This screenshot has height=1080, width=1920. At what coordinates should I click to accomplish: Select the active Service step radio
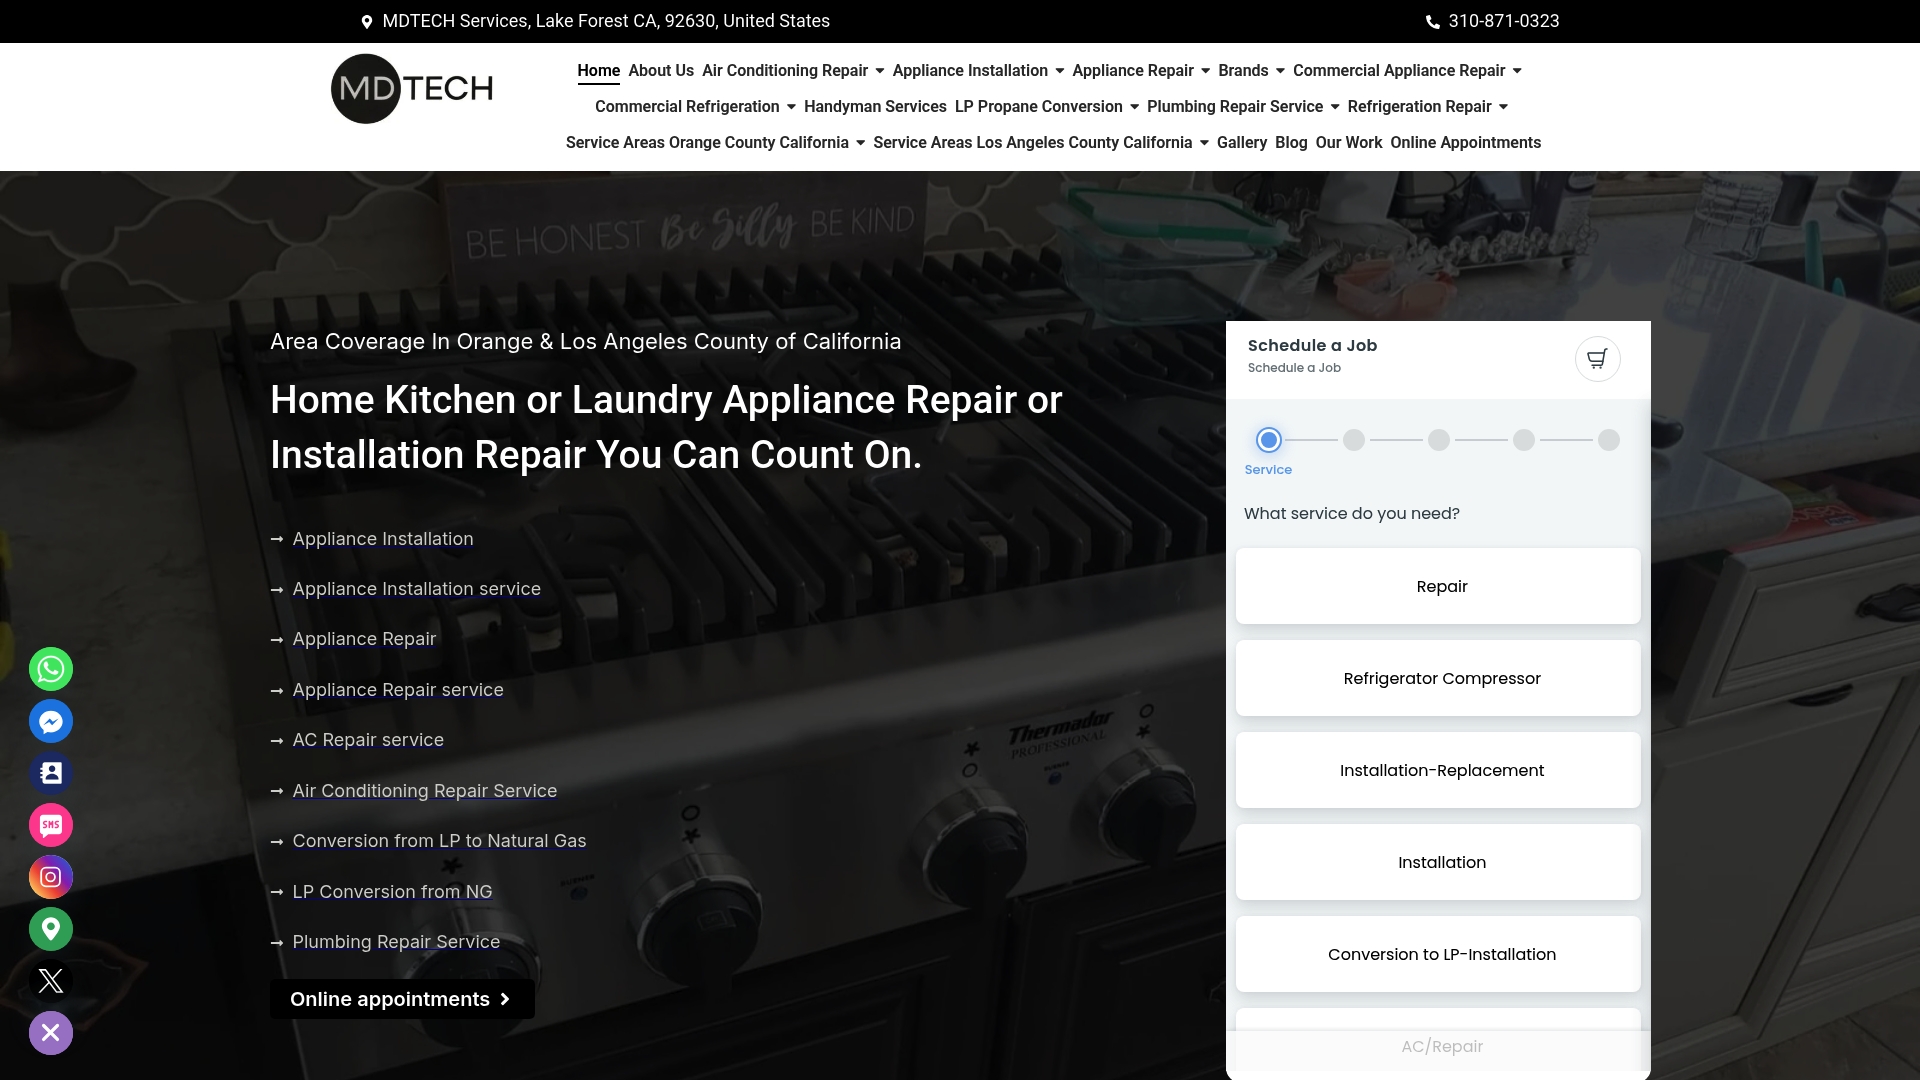point(1267,439)
